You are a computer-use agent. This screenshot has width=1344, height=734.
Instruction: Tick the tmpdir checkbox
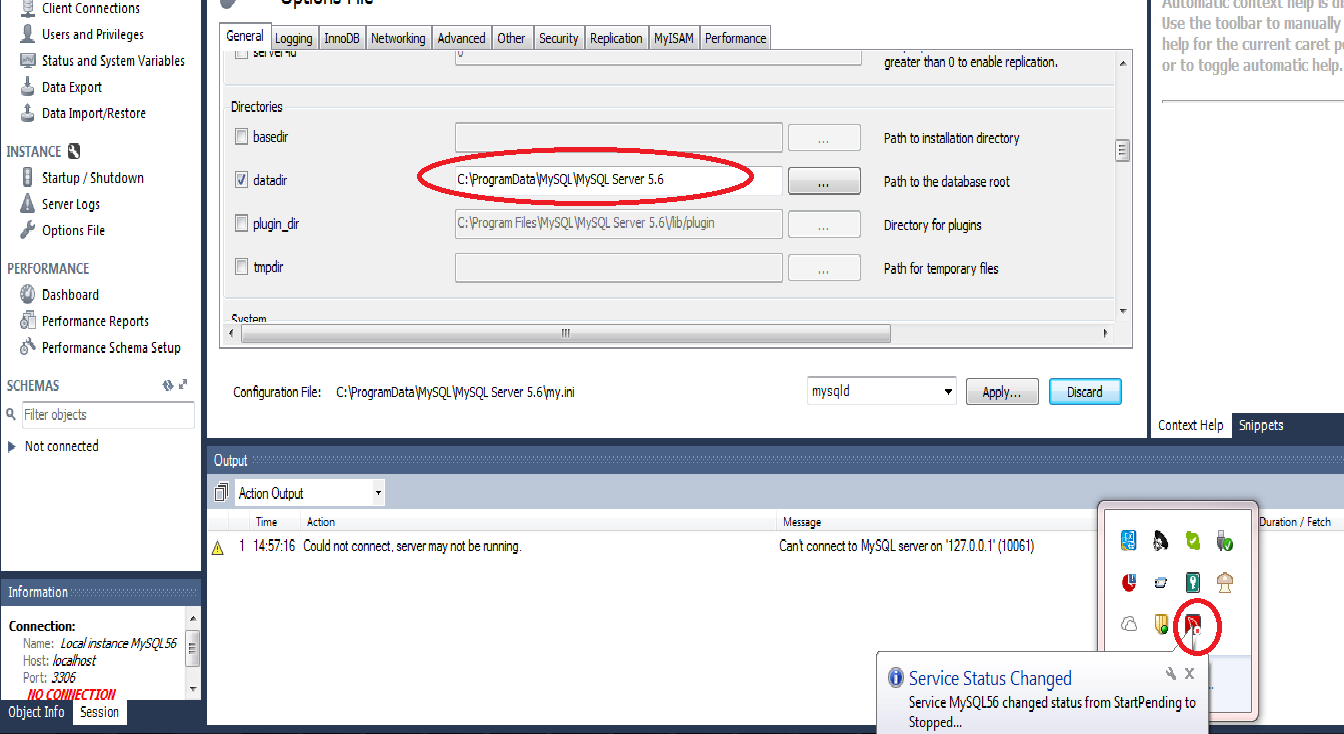click(x=241, y=267)
